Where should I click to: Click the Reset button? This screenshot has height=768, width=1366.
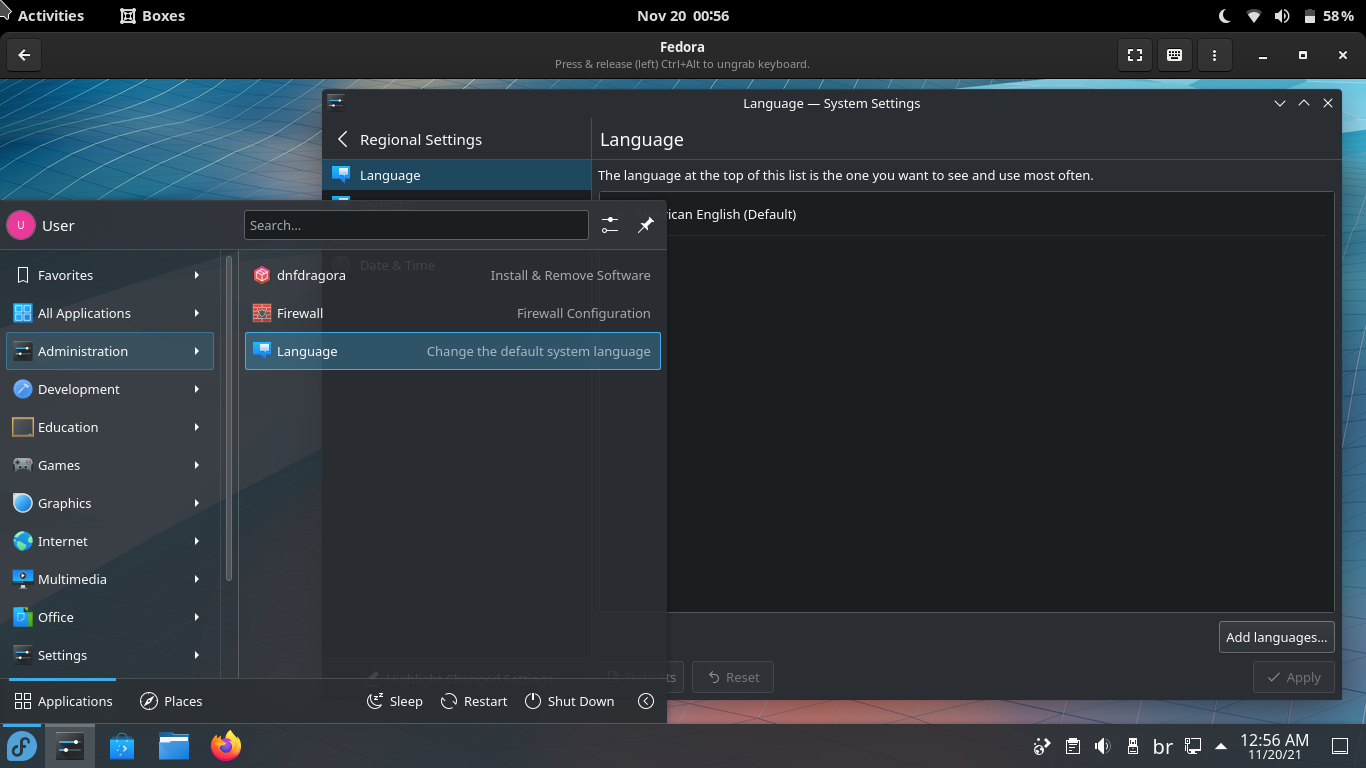(733, 677)
